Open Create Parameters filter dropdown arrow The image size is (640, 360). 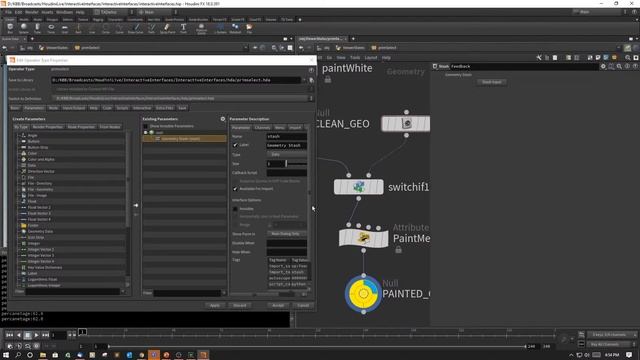point(123,291)
